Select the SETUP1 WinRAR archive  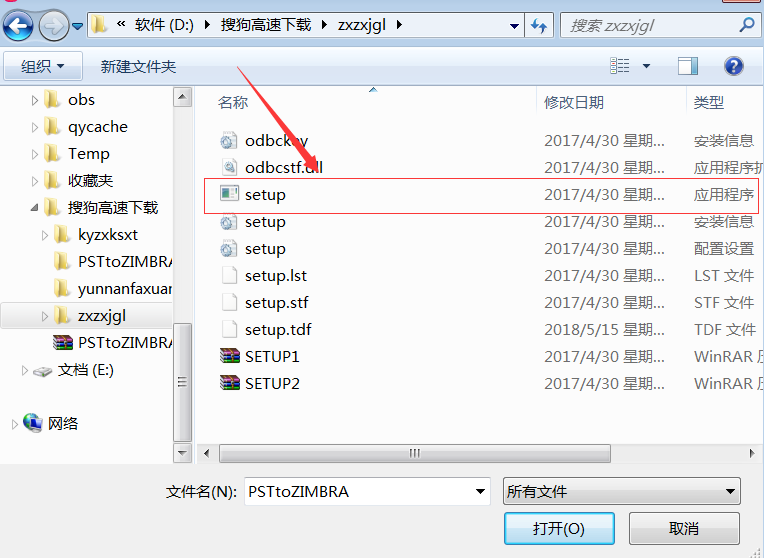click(x=259, y=357)
